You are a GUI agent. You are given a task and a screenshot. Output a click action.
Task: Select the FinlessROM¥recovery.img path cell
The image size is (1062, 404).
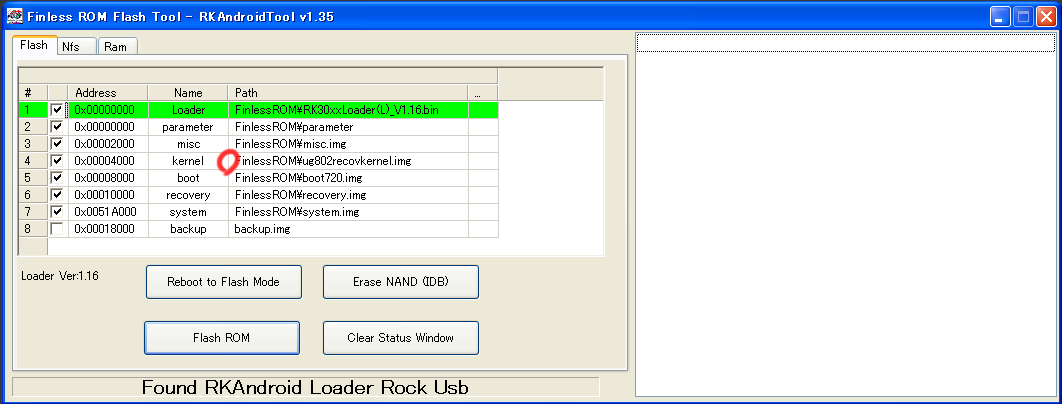click(348, 195)
